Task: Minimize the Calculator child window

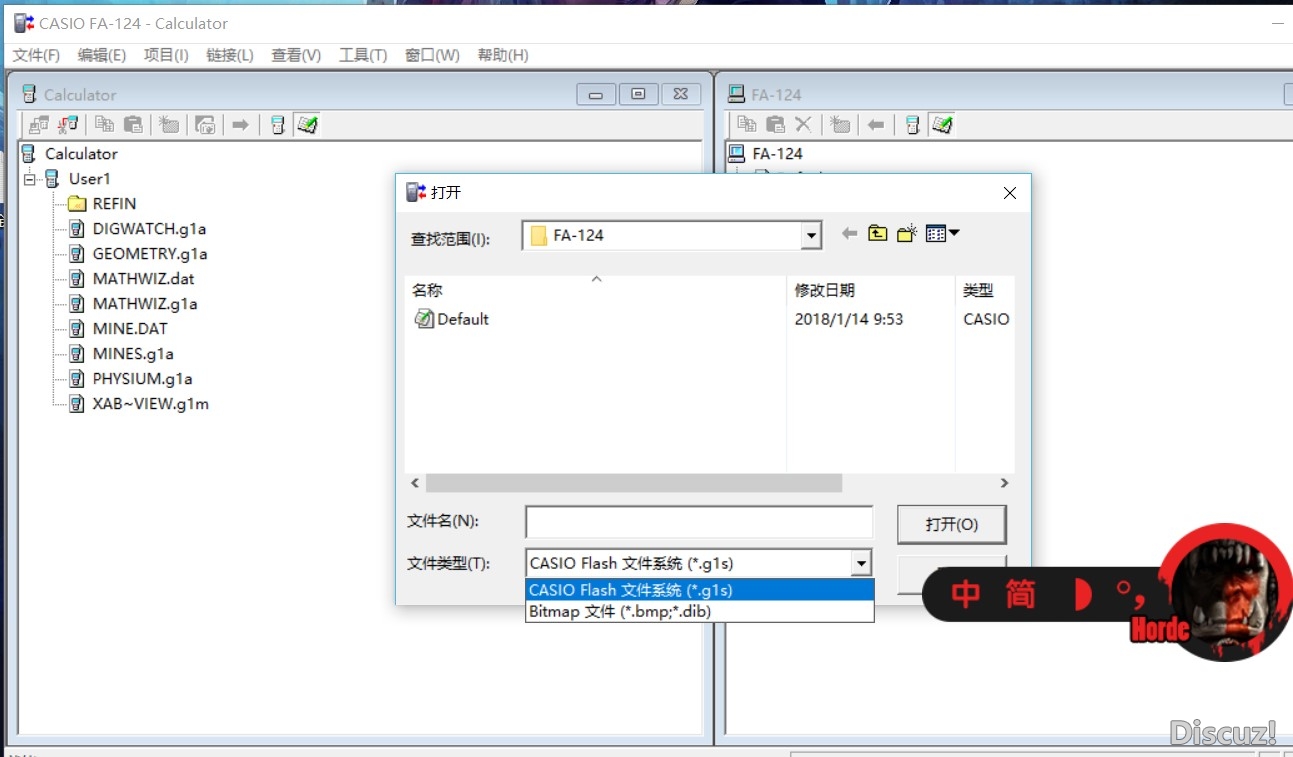Action: (596, 94)
